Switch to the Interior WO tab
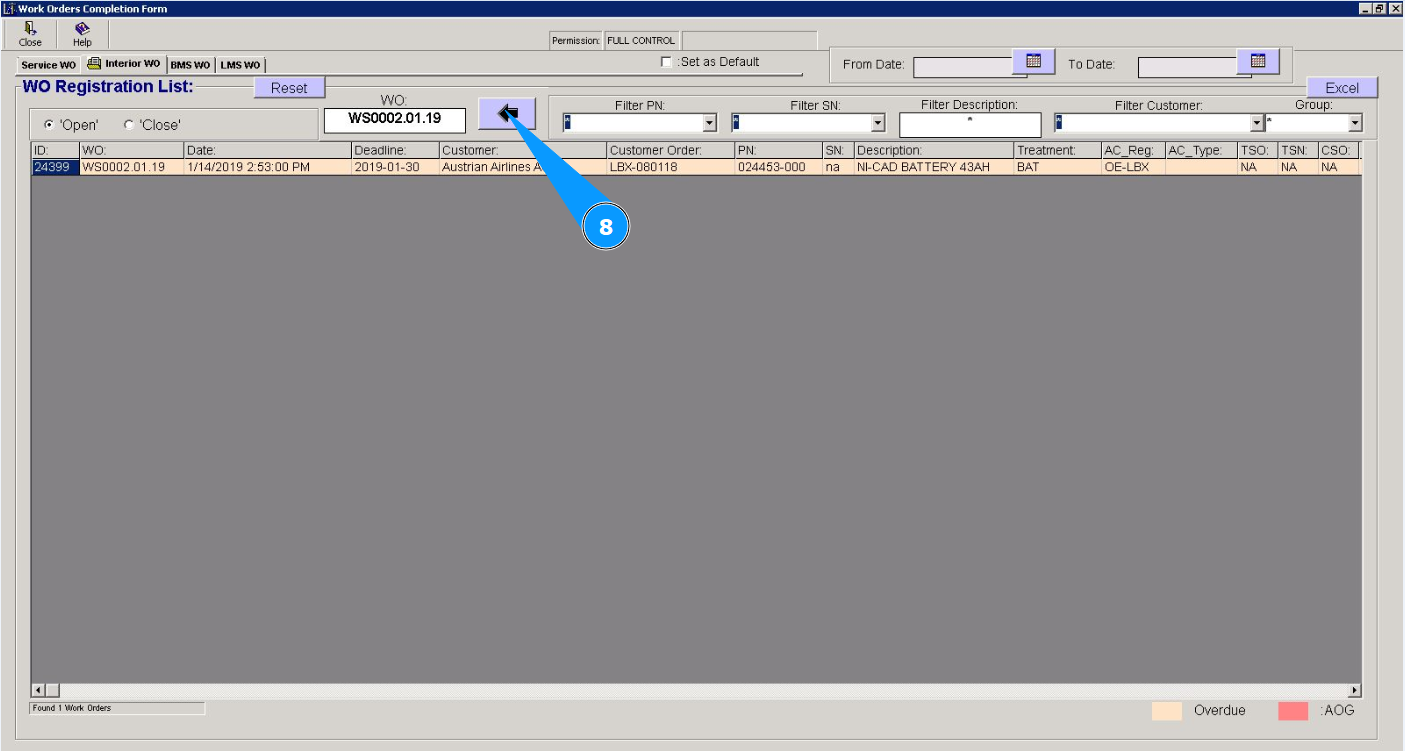Screen dimensions: 1405x751 pos(124,64)
